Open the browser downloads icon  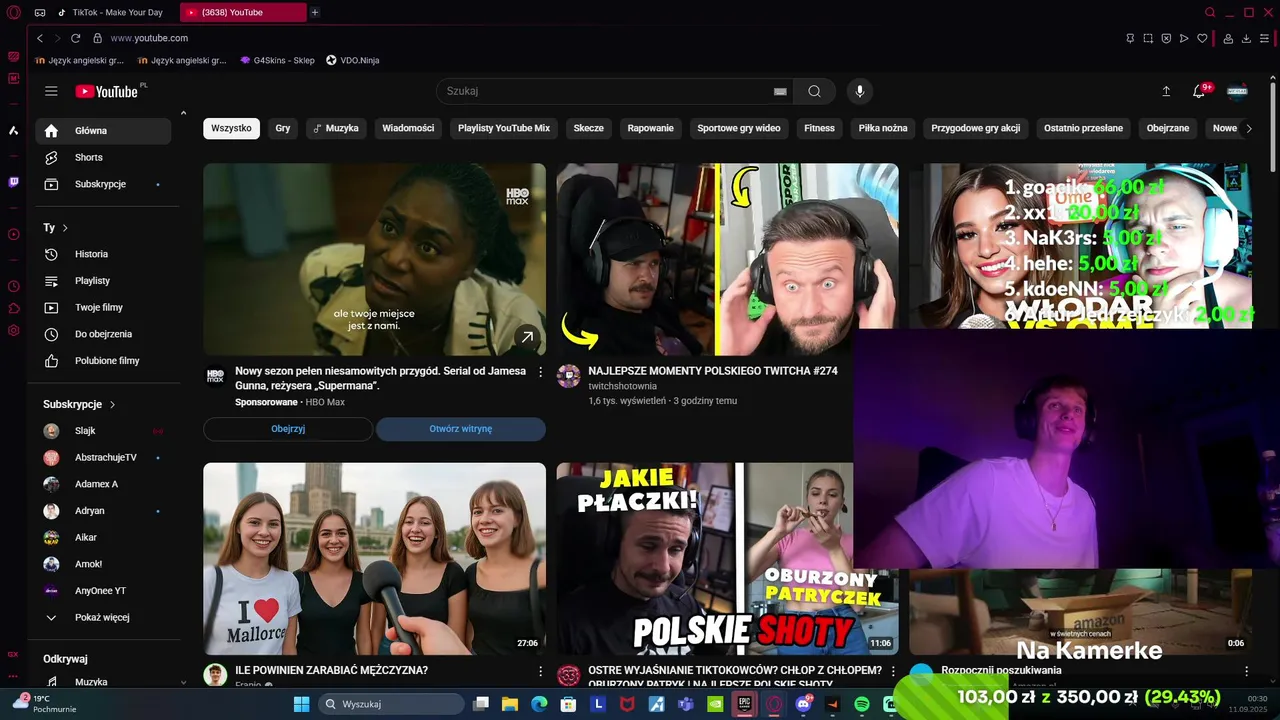pos(1246,38)
